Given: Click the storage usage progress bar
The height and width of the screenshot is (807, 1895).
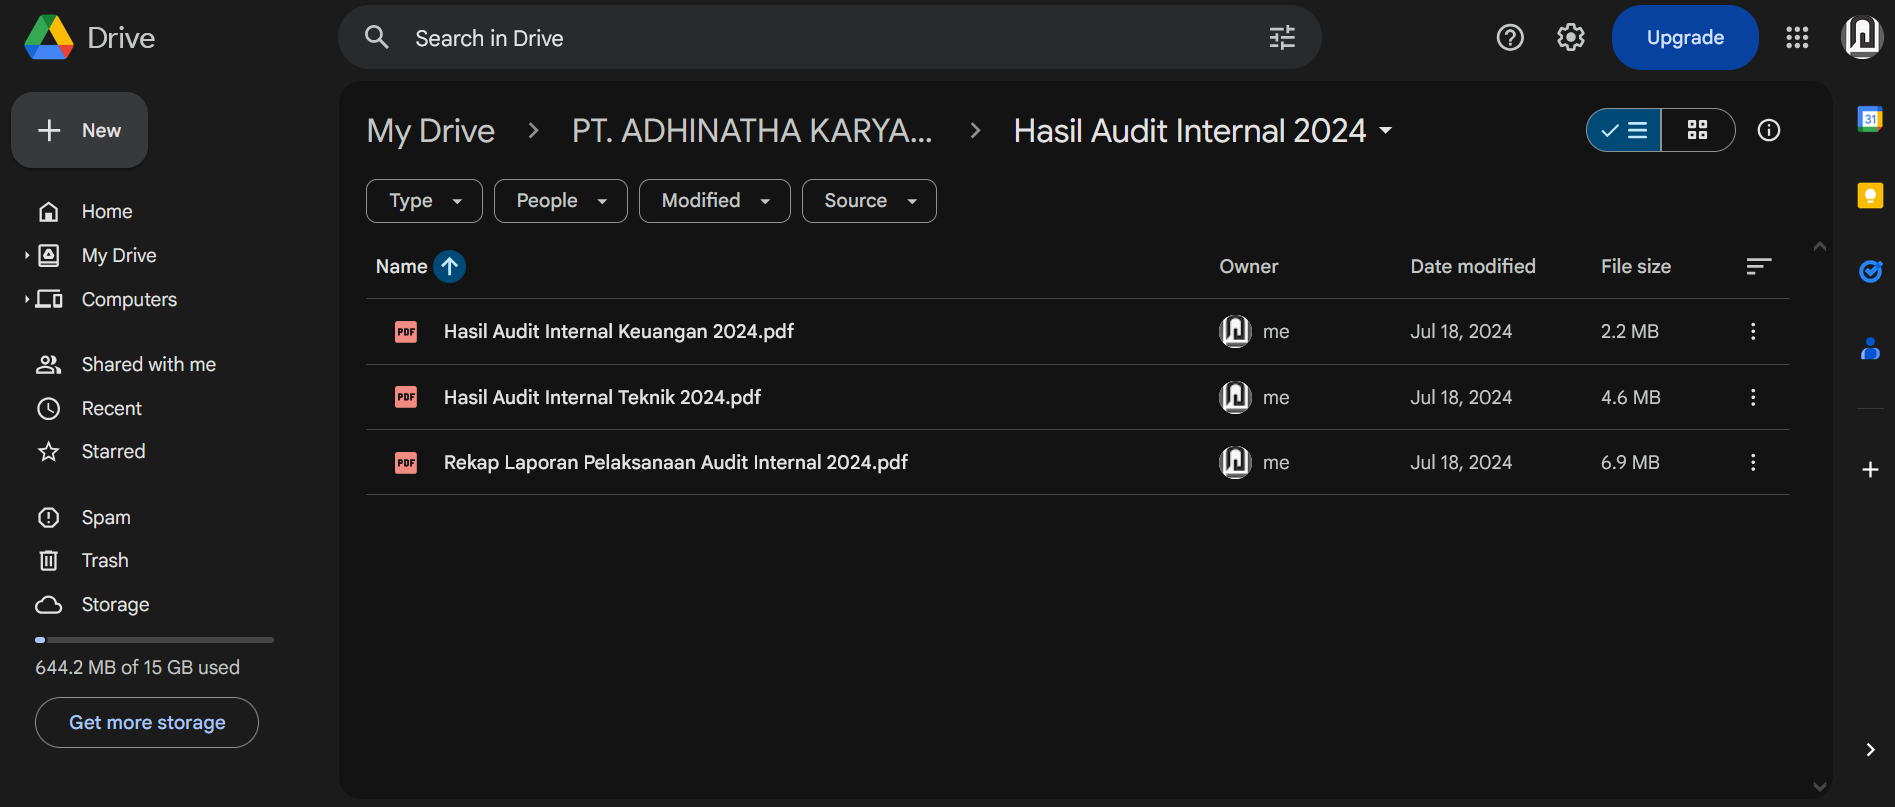Looking at the screenshot, I should (154, 640).
